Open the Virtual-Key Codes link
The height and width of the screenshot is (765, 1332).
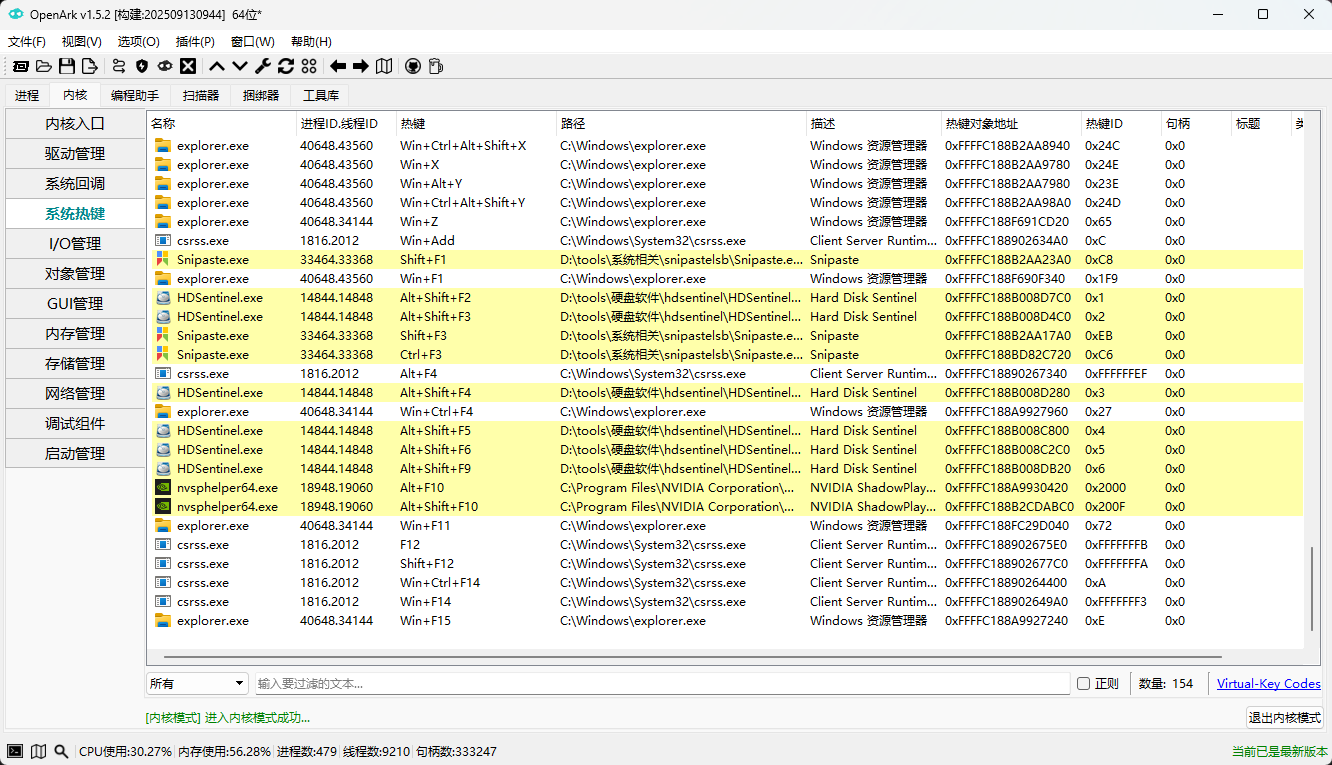1268,684
